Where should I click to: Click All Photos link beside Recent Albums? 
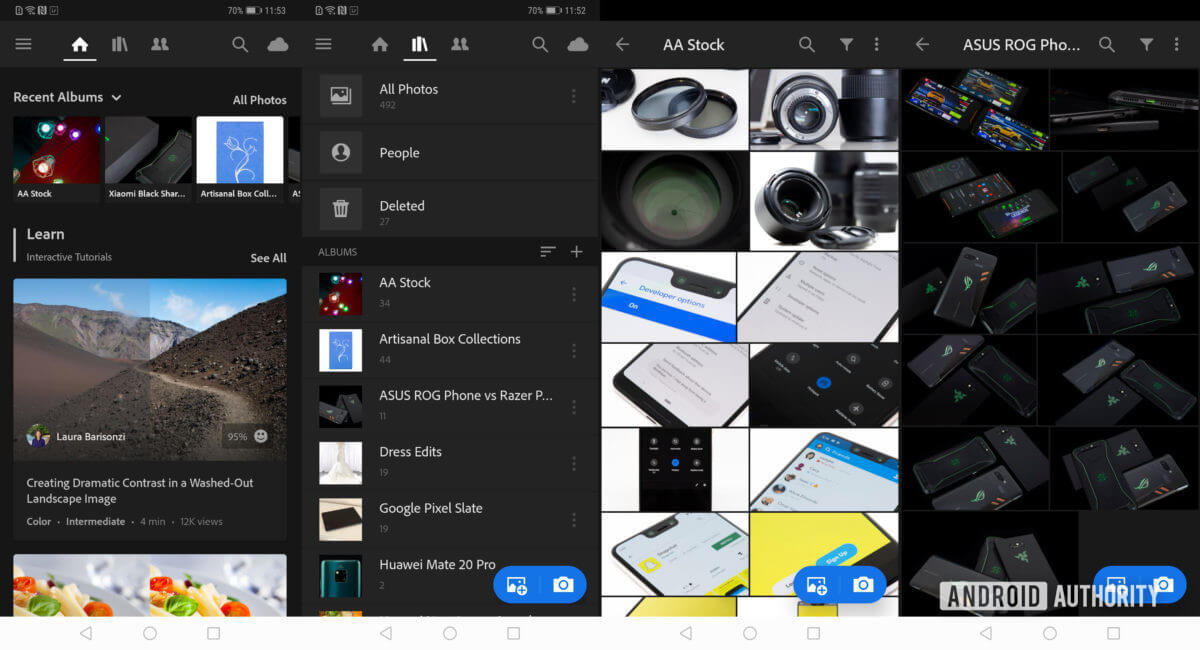[x=259, y=100]
